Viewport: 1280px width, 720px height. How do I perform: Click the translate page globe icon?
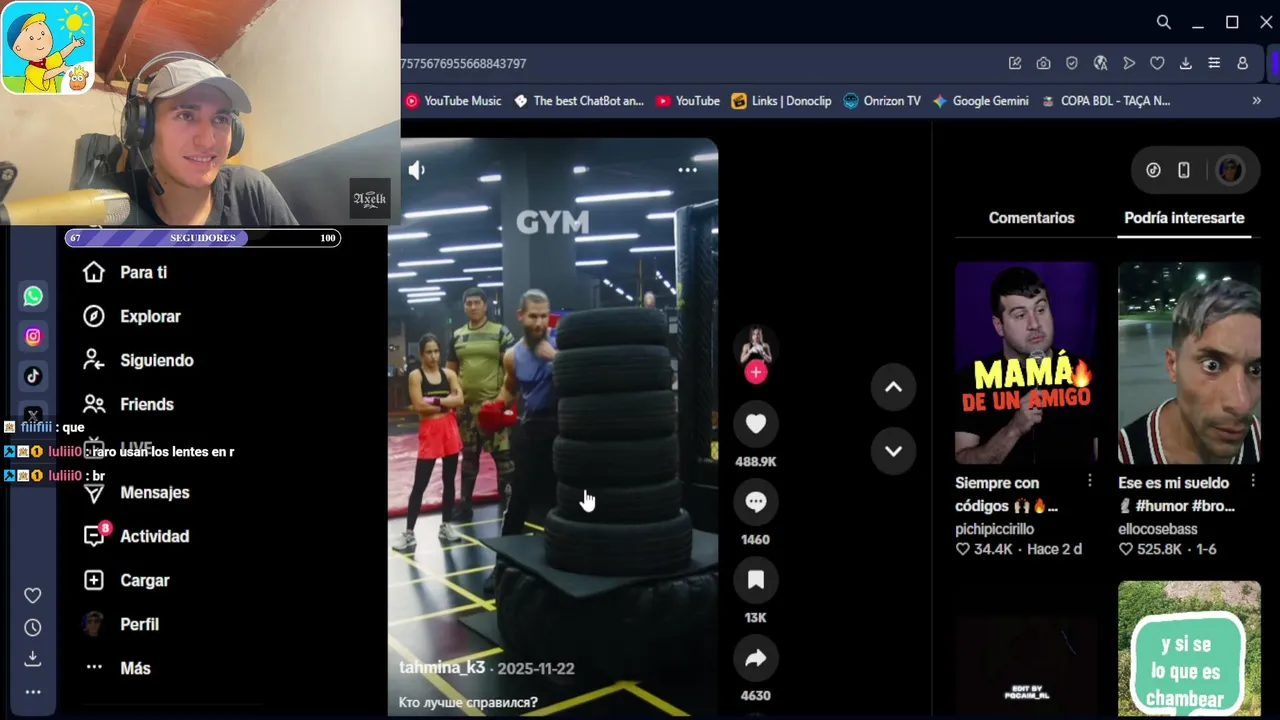coord(1100,63)
